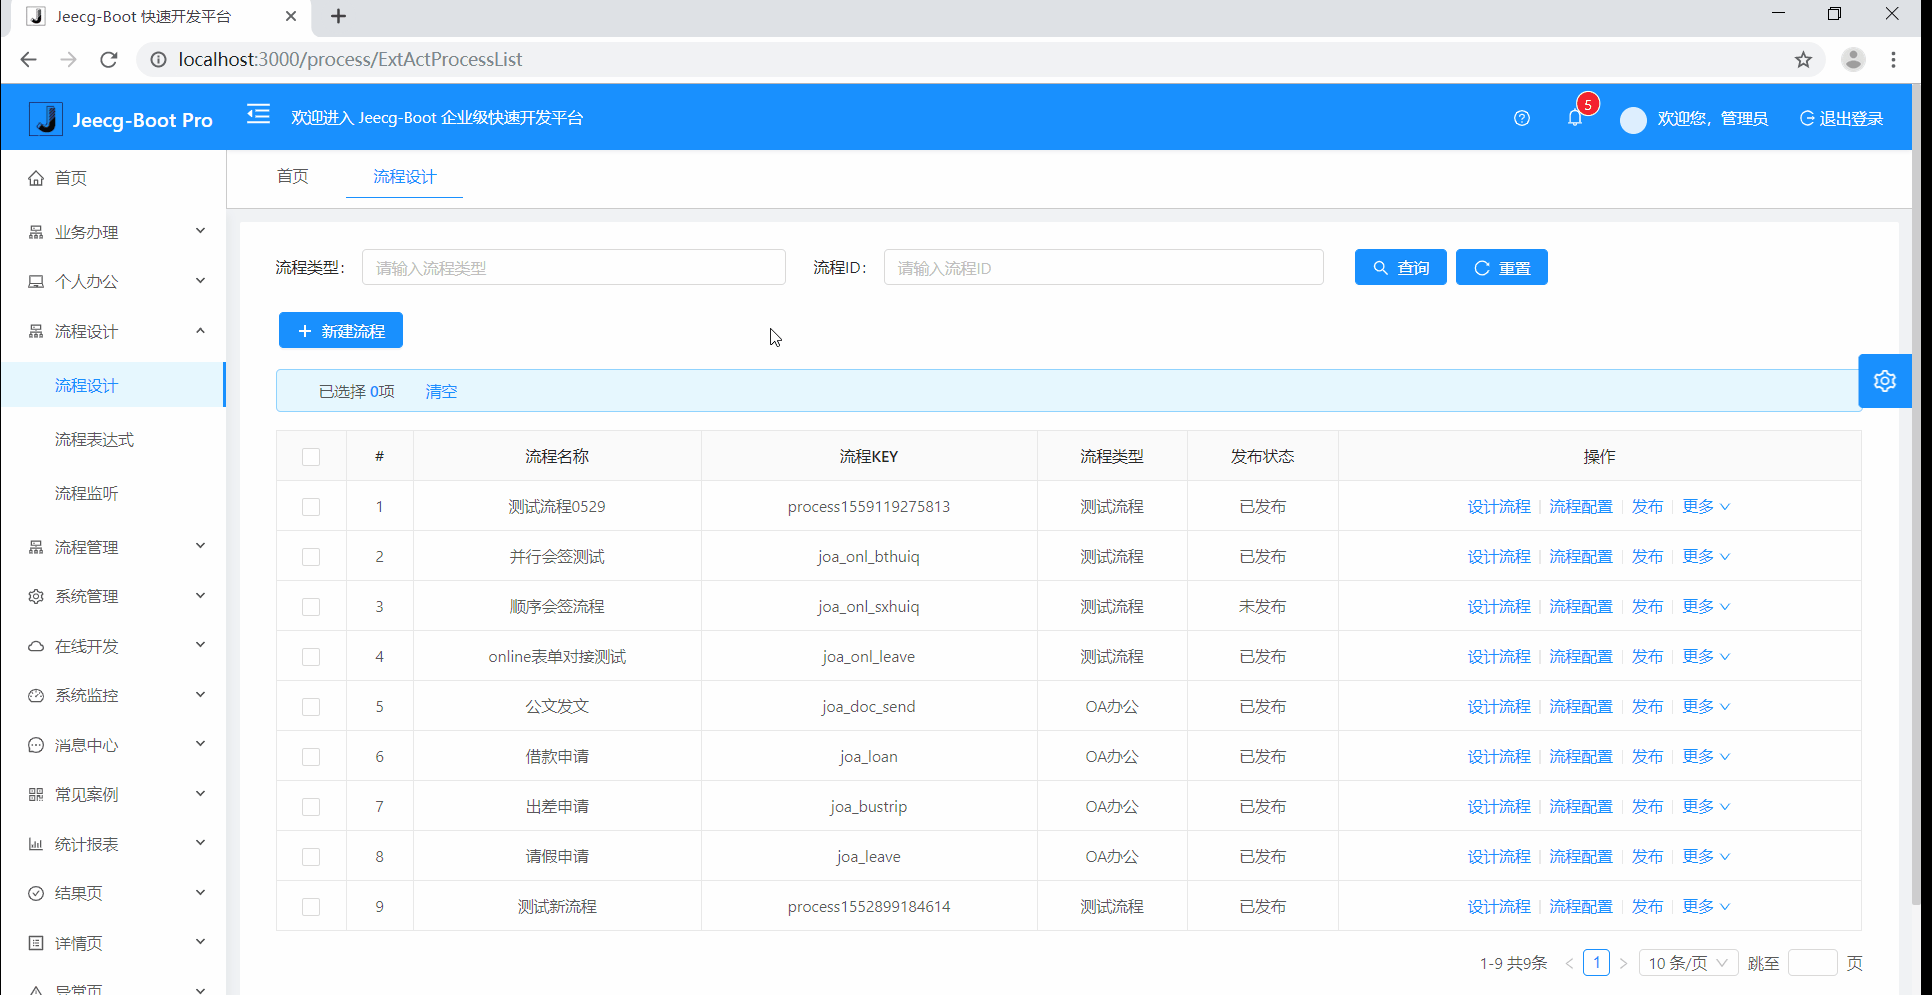Click the help question mark icon
The height and width of the screenshot is (995, 1932).
click(x=1522, y=117)
